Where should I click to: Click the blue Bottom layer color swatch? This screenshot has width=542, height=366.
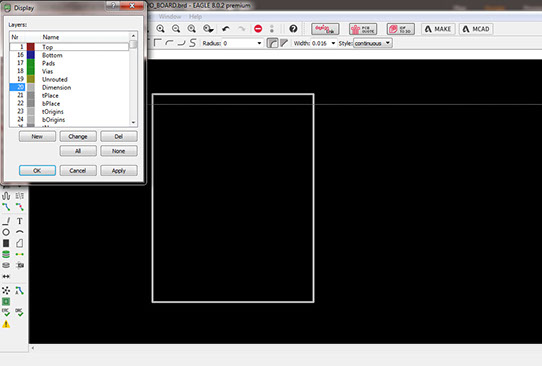click(31, 55)
